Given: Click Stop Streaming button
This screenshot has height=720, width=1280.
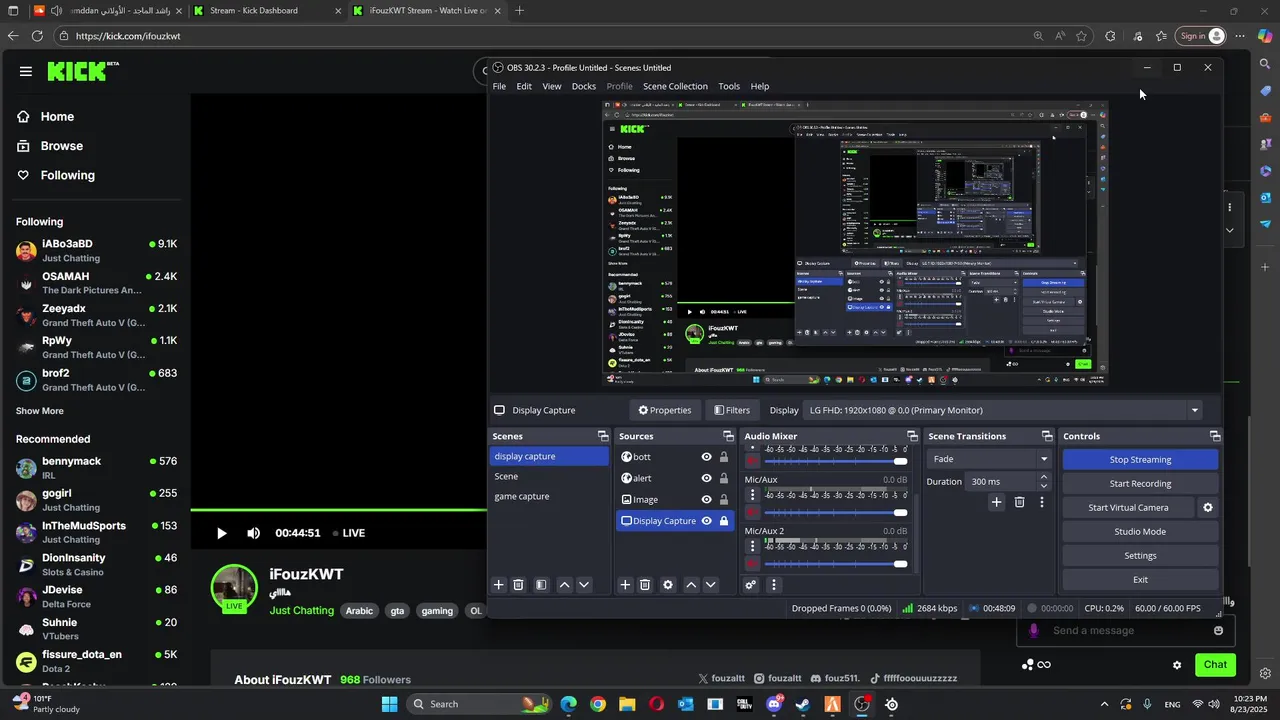Looking at the screenshot, I should coord(1140,460).
